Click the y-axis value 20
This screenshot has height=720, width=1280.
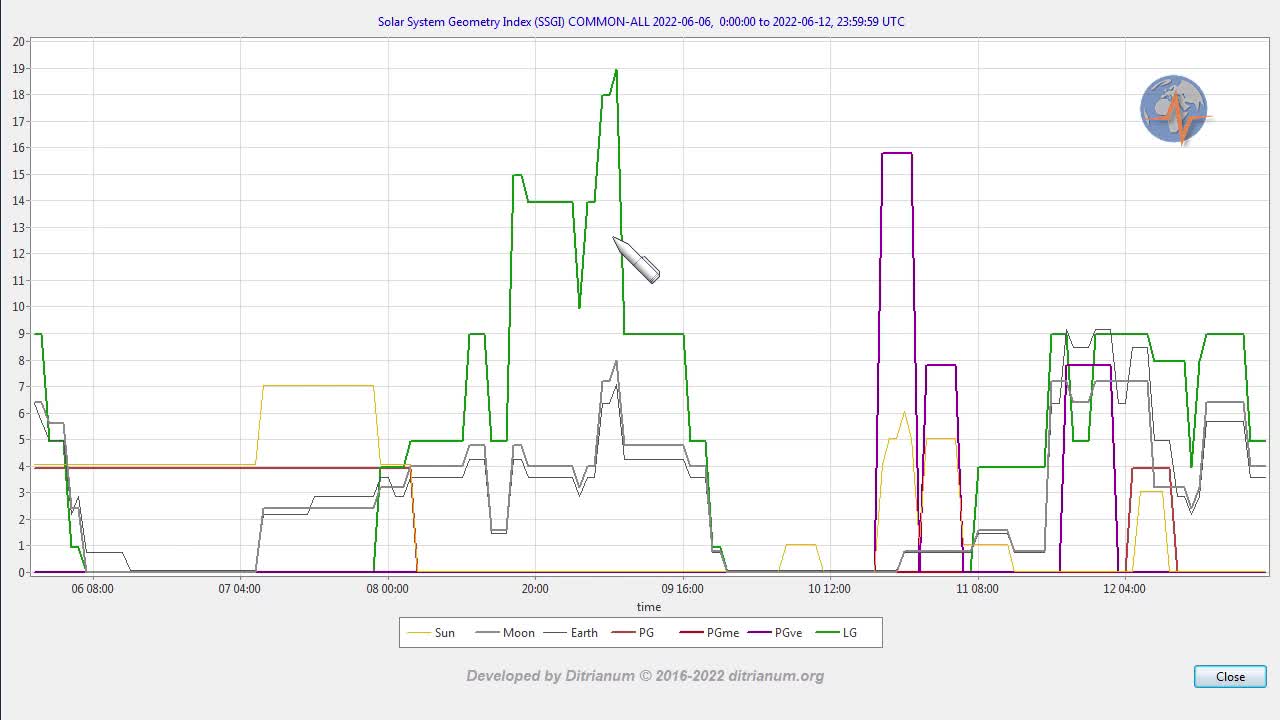coord(19,42)
